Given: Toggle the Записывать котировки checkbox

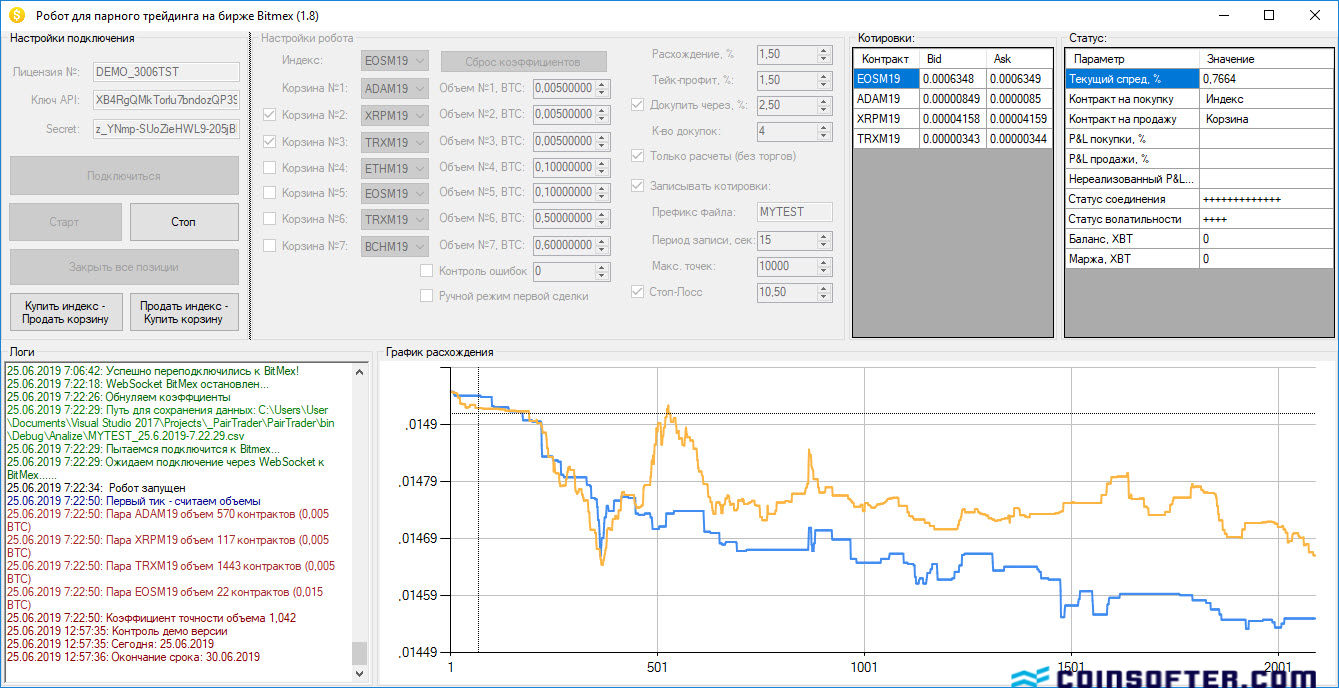Looking at the screenshot, I should pos(638,186).
